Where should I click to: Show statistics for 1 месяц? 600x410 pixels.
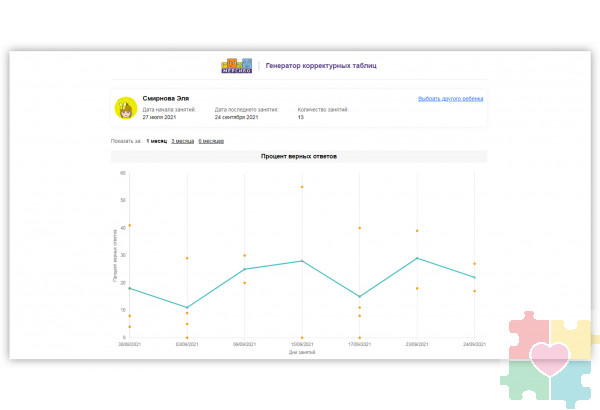156,141
